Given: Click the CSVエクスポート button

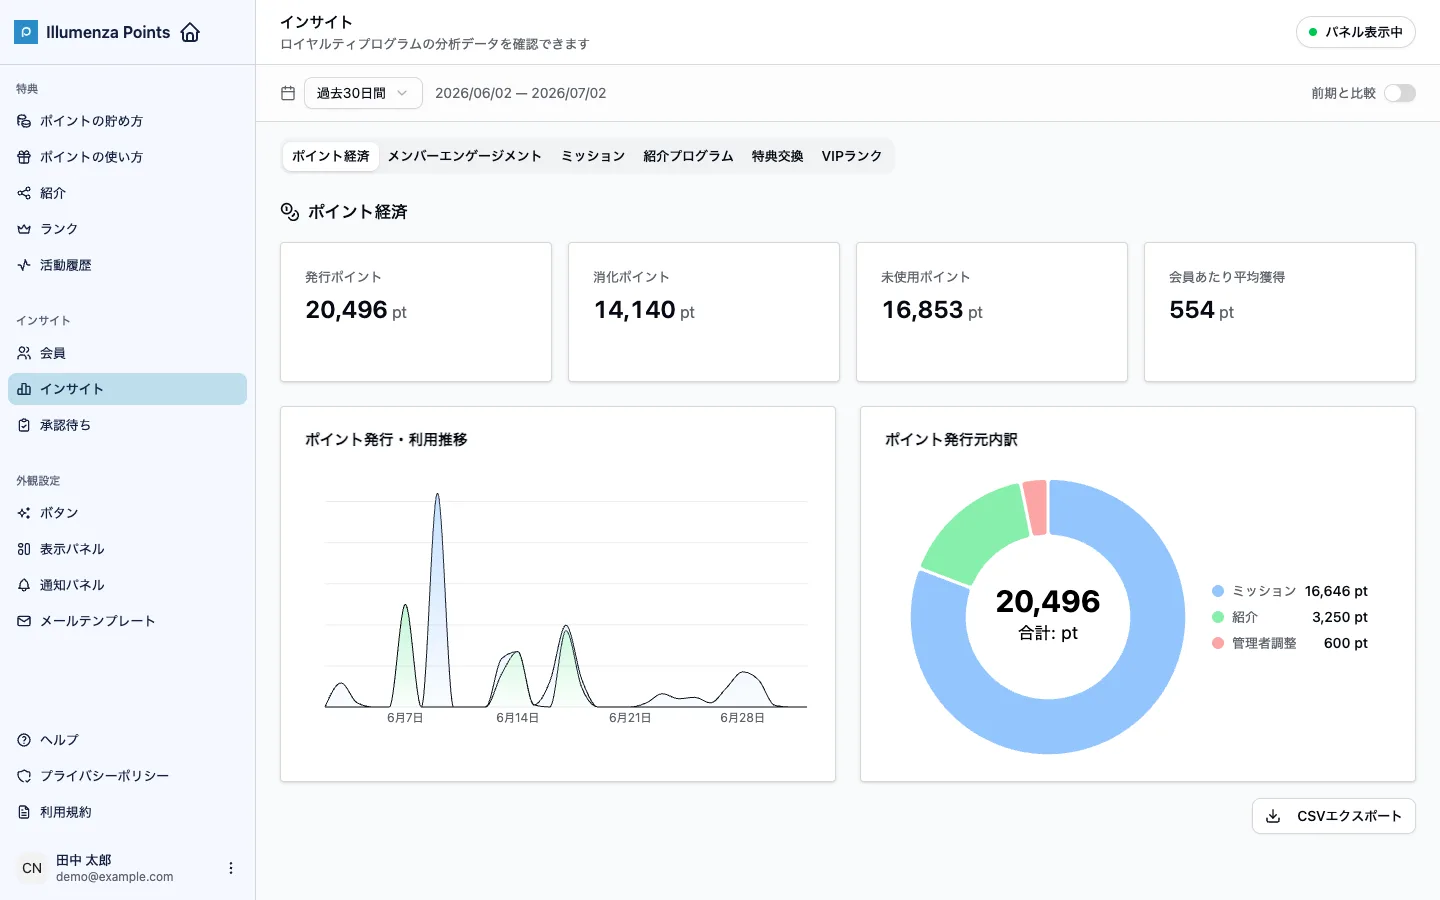Looking at the screenshot, I should pos(1334,816).
